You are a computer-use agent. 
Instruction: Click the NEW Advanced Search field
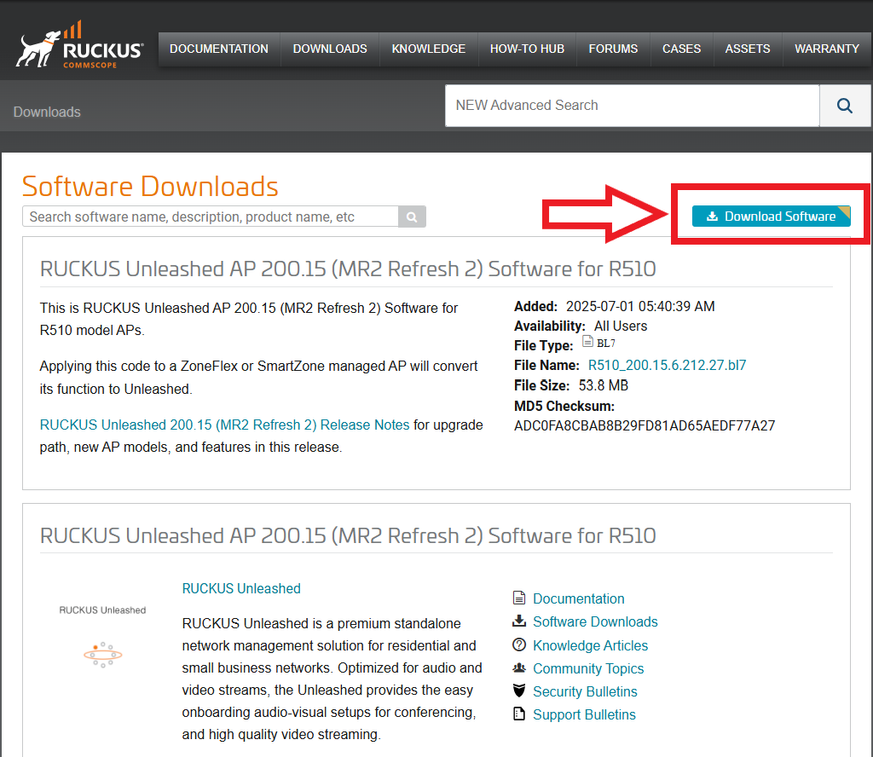(632, 106)
